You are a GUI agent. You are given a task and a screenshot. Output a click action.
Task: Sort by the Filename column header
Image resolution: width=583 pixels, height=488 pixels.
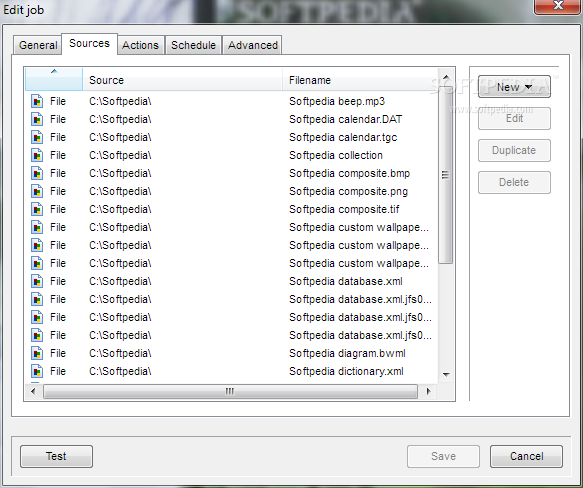point(360,80)
